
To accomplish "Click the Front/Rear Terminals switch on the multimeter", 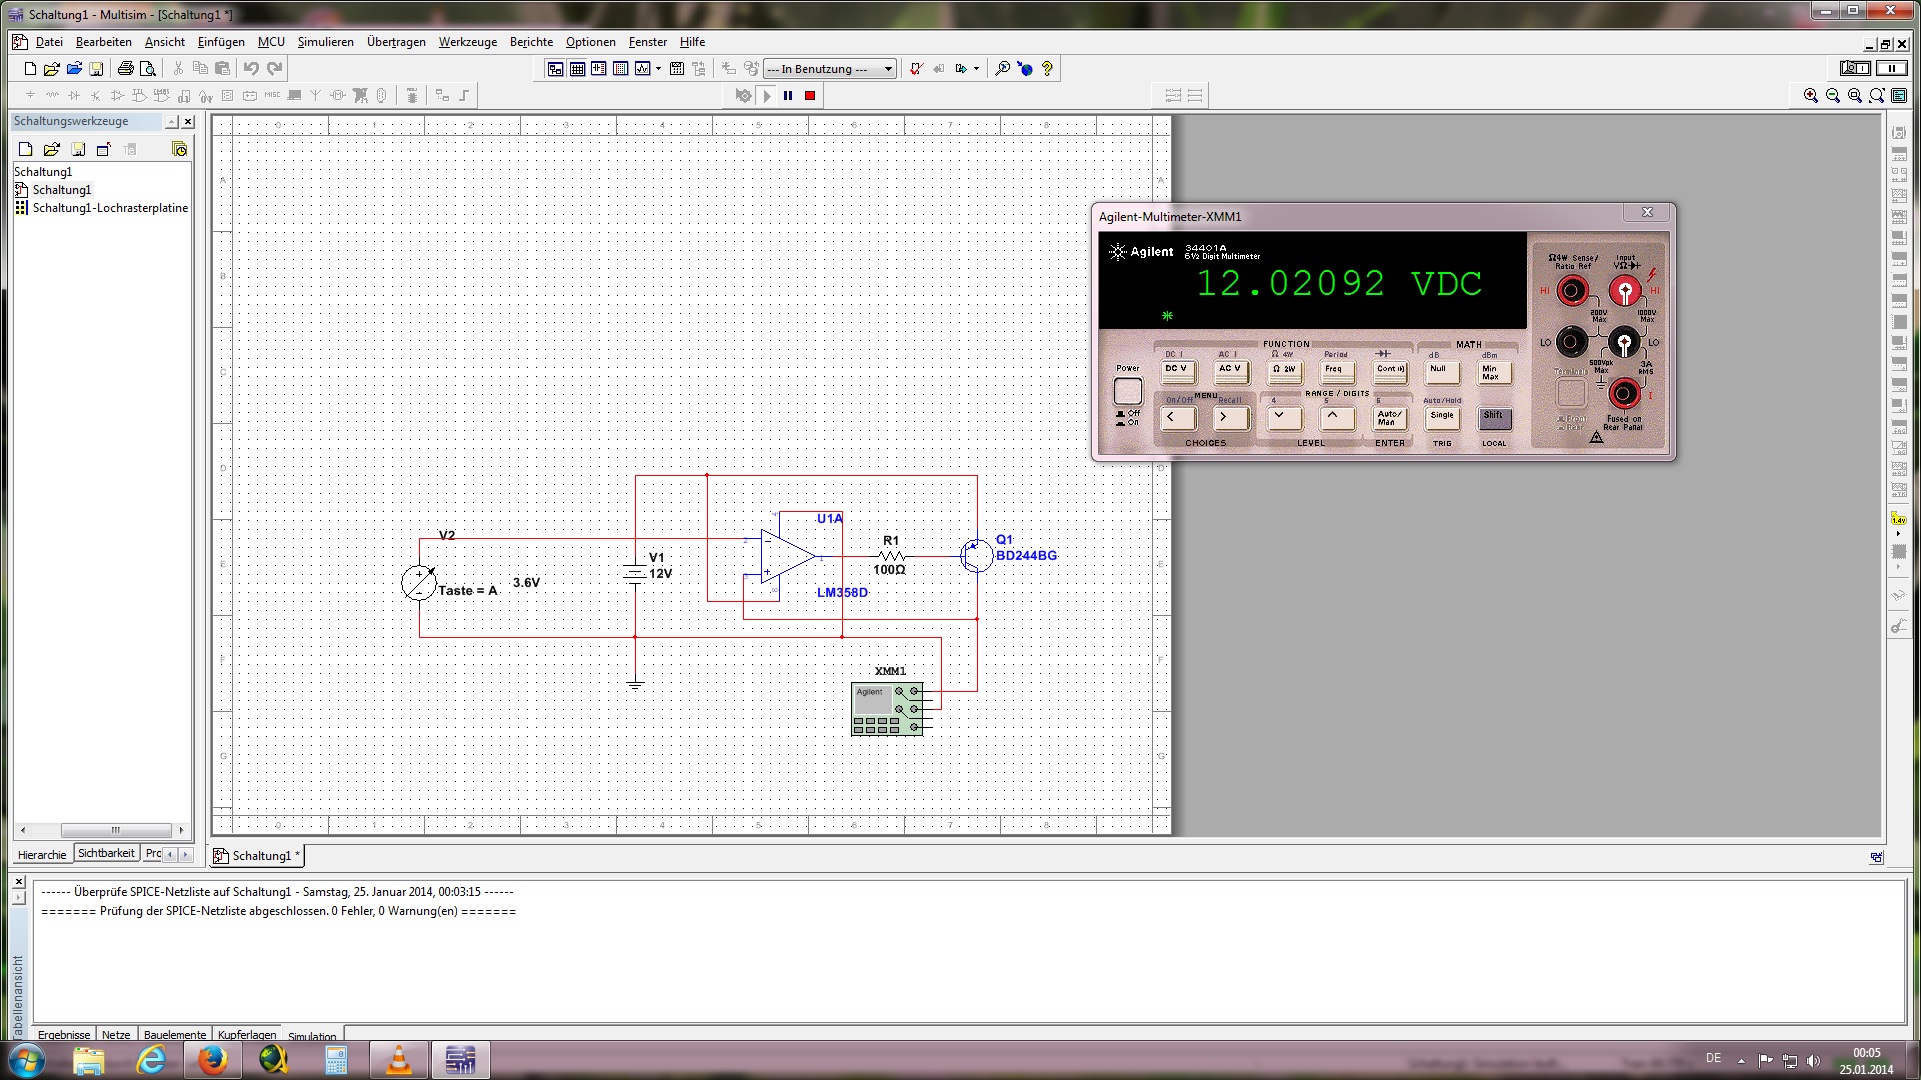I will [1571, 392].
